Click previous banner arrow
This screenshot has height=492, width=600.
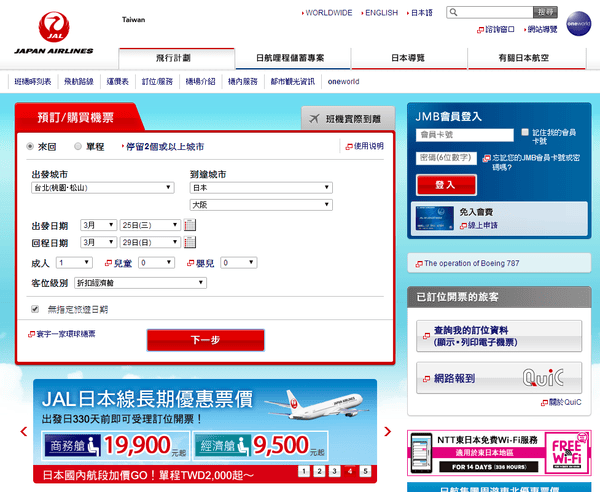tap(24, 431)
